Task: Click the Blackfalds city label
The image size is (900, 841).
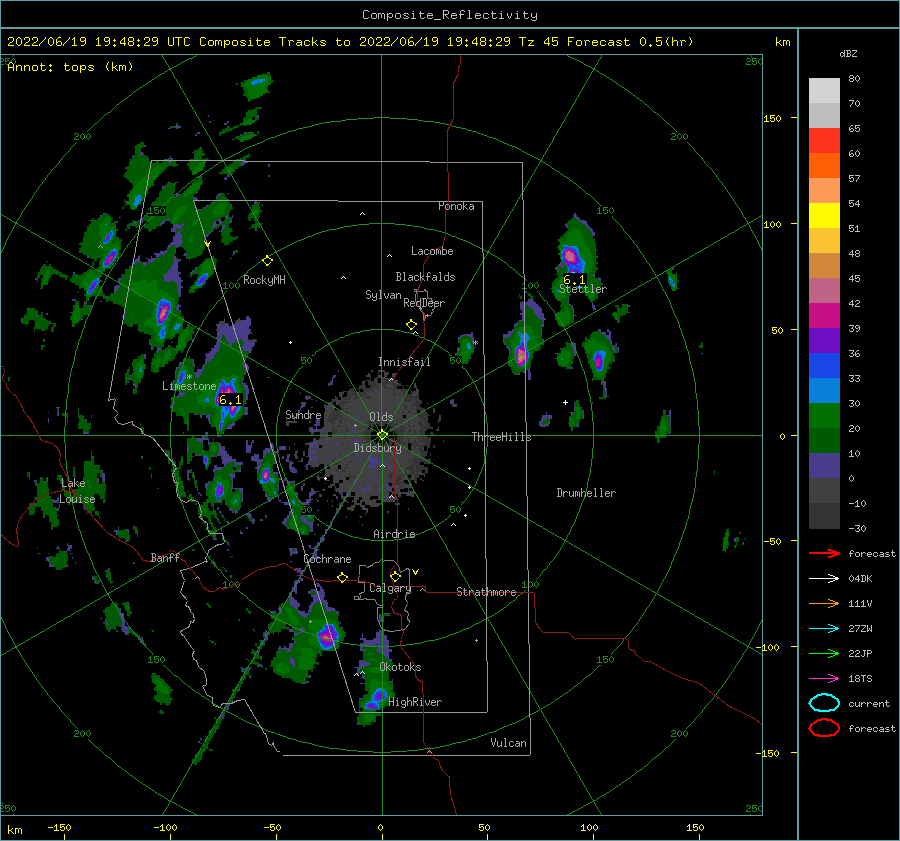Action: [x=425, y=277]
